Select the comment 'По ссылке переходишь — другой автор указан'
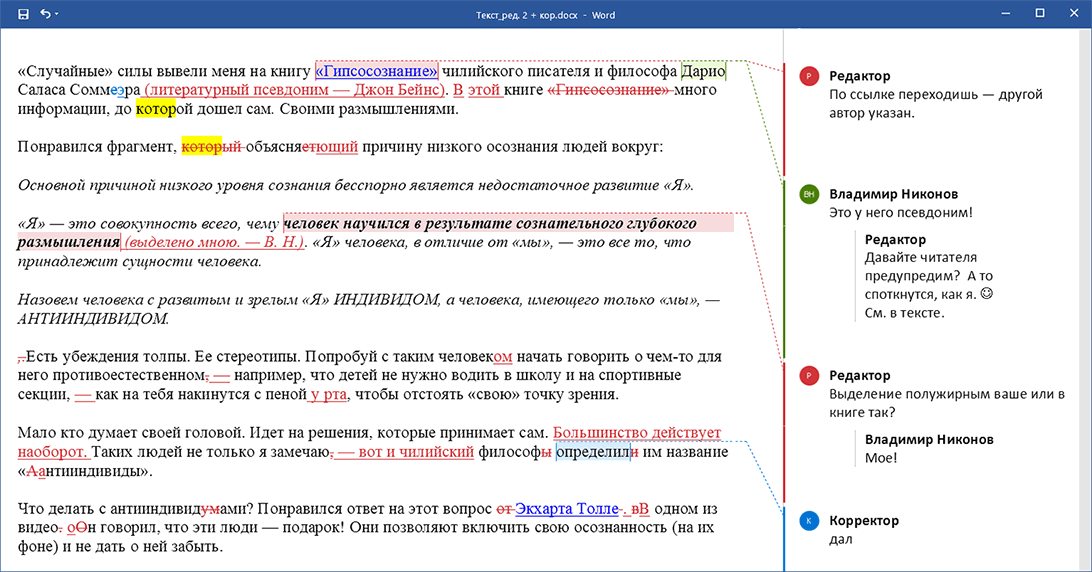This screenshot has width=1092, height=572. [x=935, y=104]
